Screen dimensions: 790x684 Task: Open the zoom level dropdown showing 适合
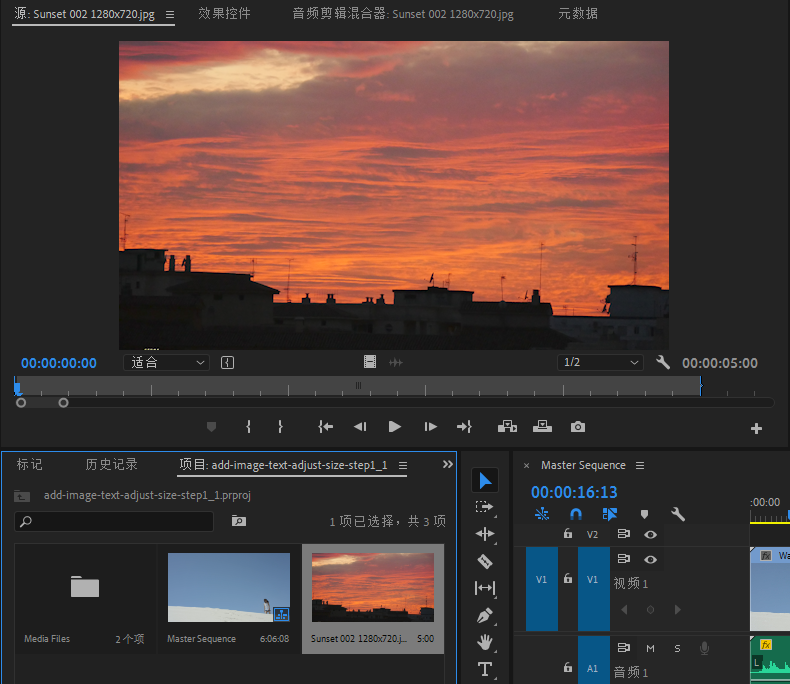[166, 362]
